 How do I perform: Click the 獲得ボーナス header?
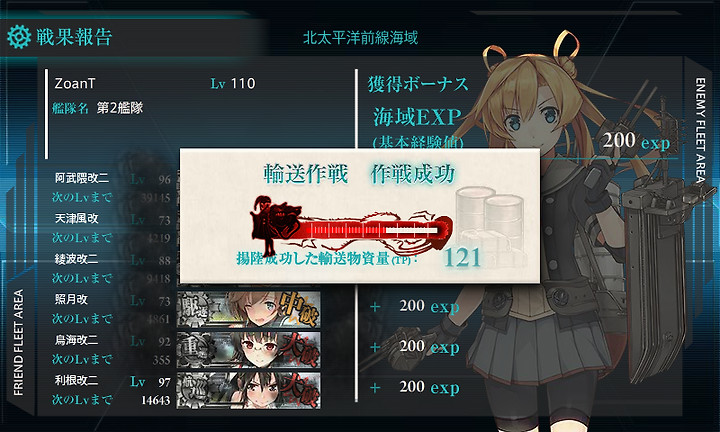pos(418,84)
